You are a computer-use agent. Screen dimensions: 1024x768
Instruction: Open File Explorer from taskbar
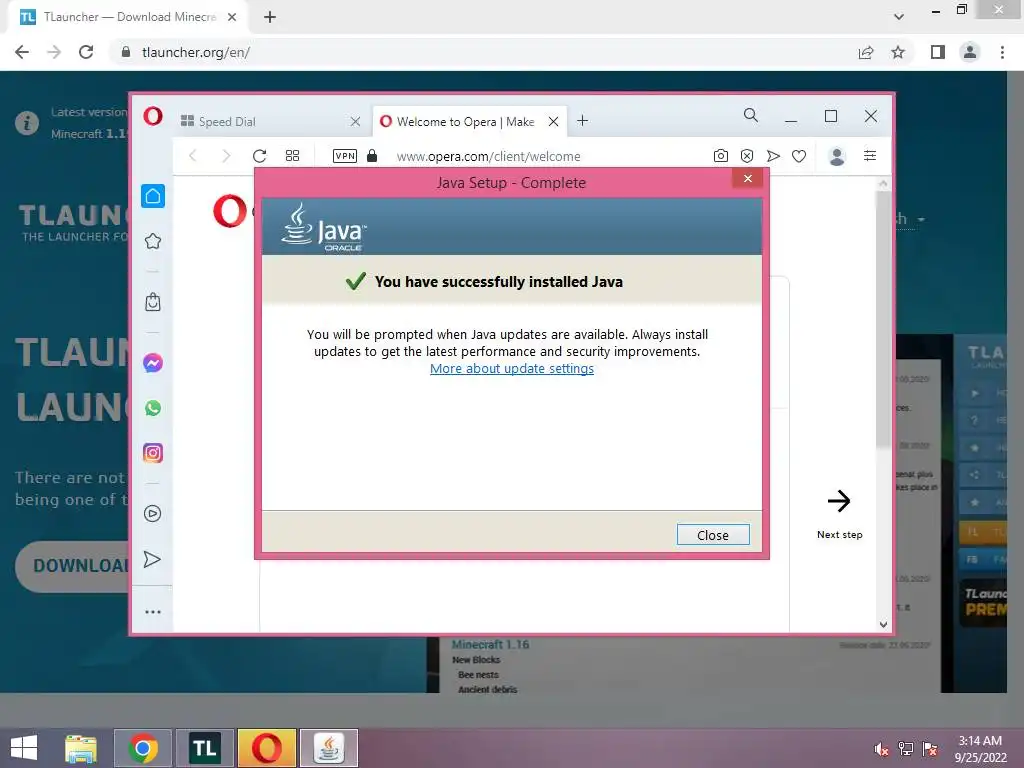click(81, 748)
